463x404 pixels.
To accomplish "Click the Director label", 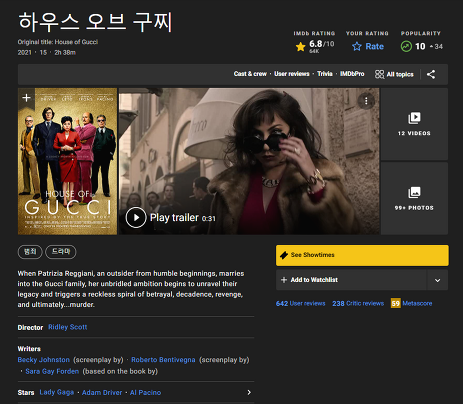I will click(x=30, y=328).
